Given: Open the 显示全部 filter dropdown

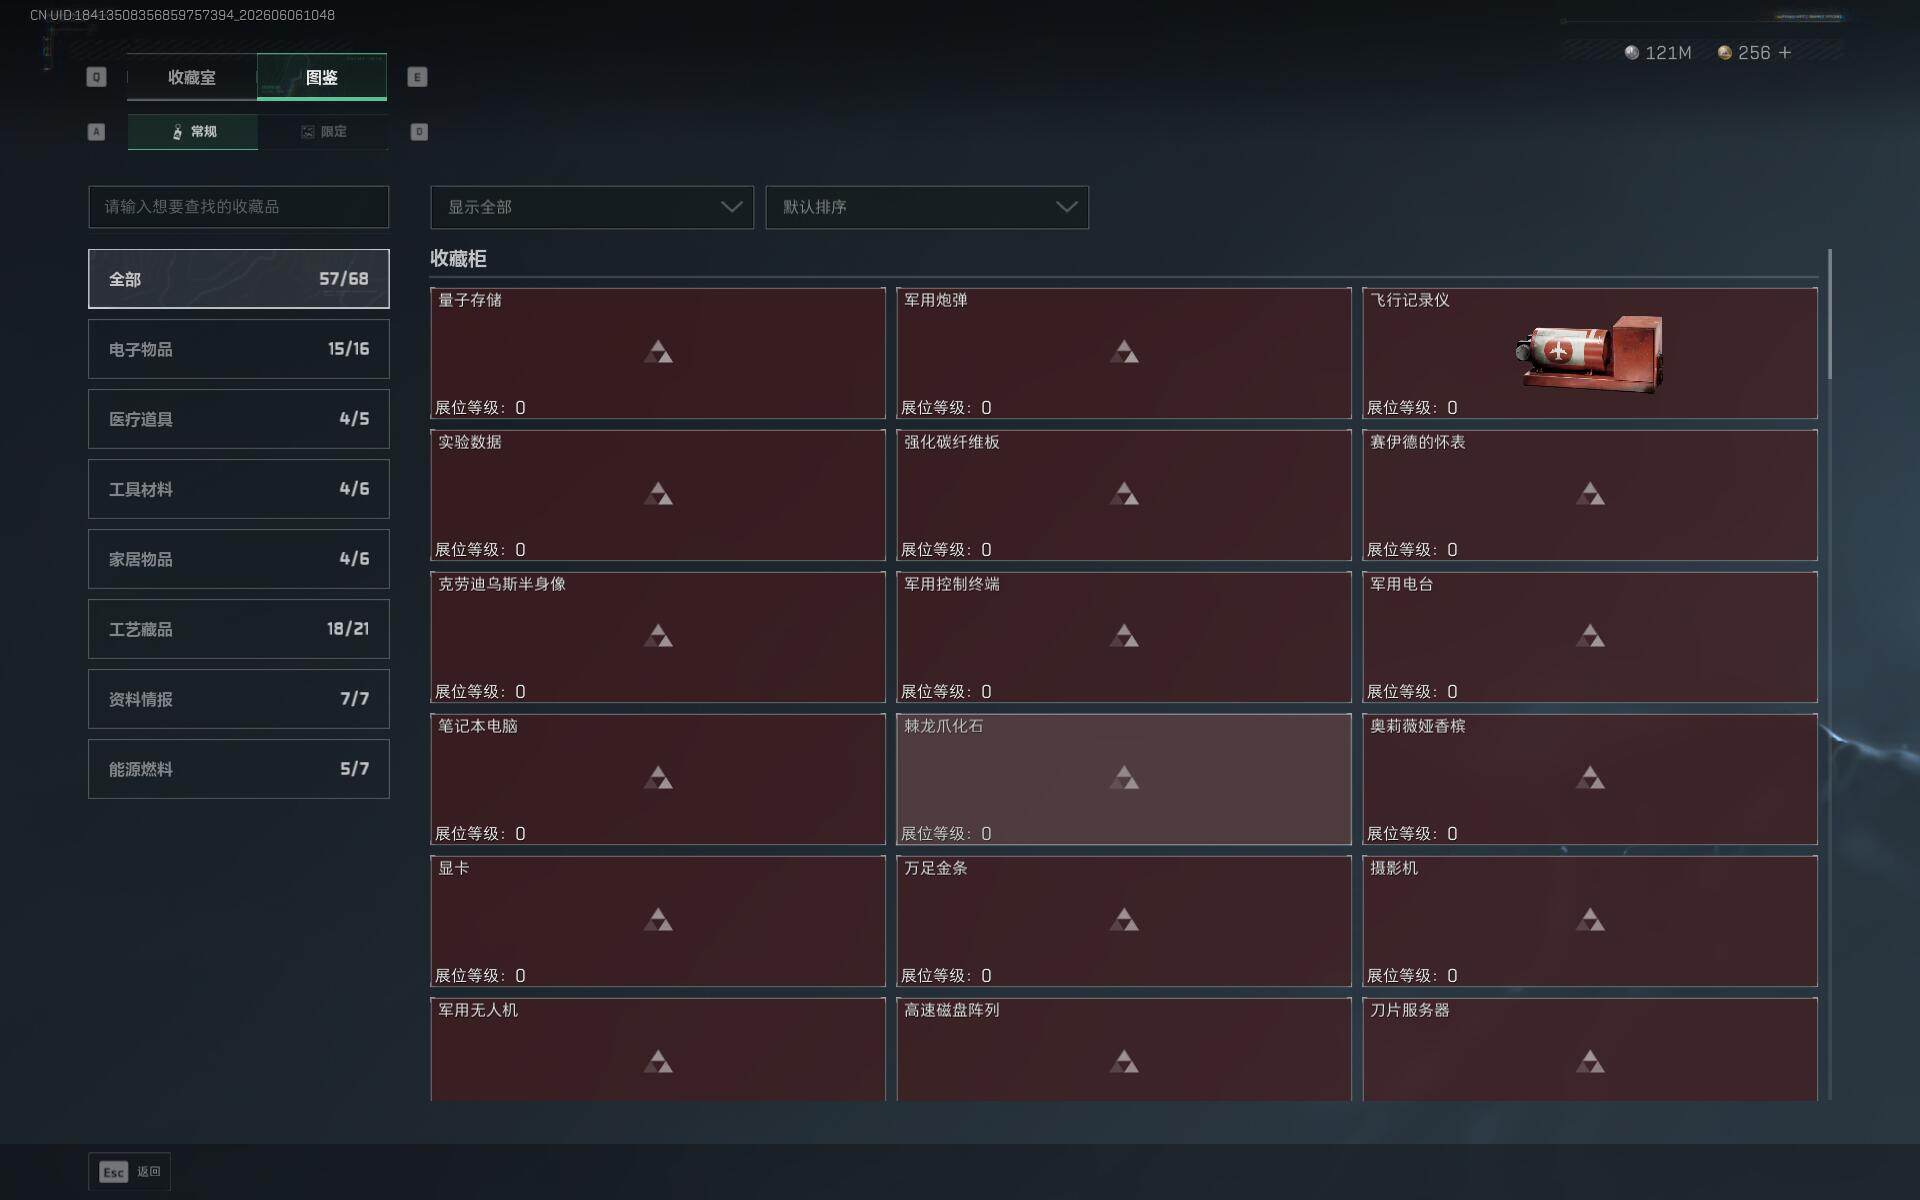Looking at the screenshot, I should pyautogui.click(x=592, y=207).
